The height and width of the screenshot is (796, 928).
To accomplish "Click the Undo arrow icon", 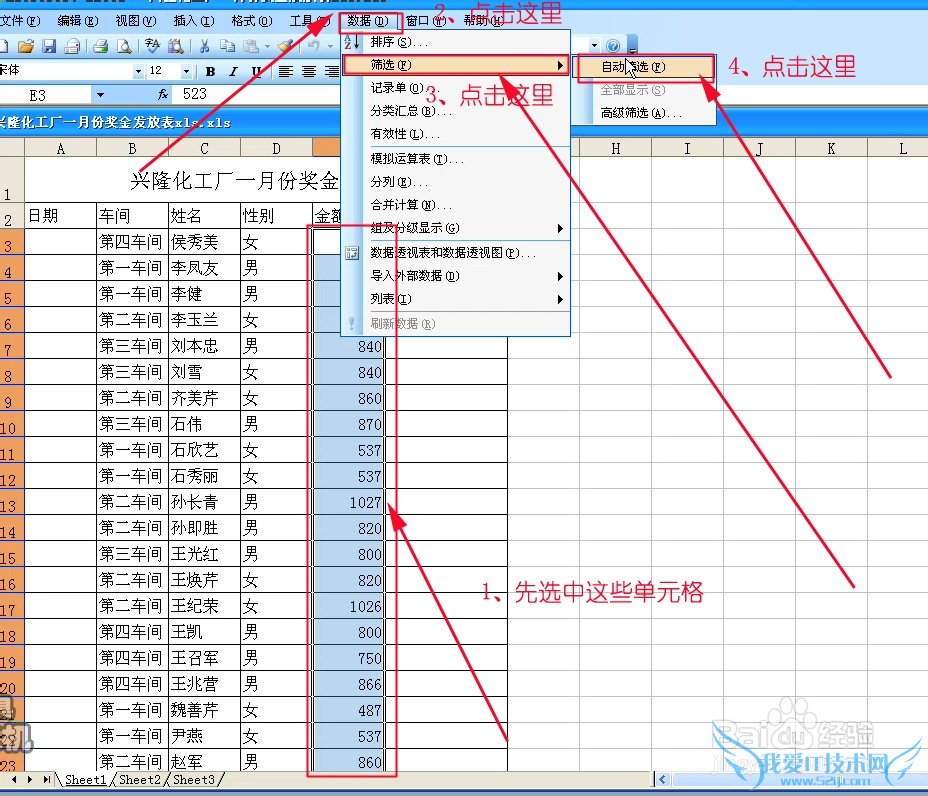I will pos(314,46).
